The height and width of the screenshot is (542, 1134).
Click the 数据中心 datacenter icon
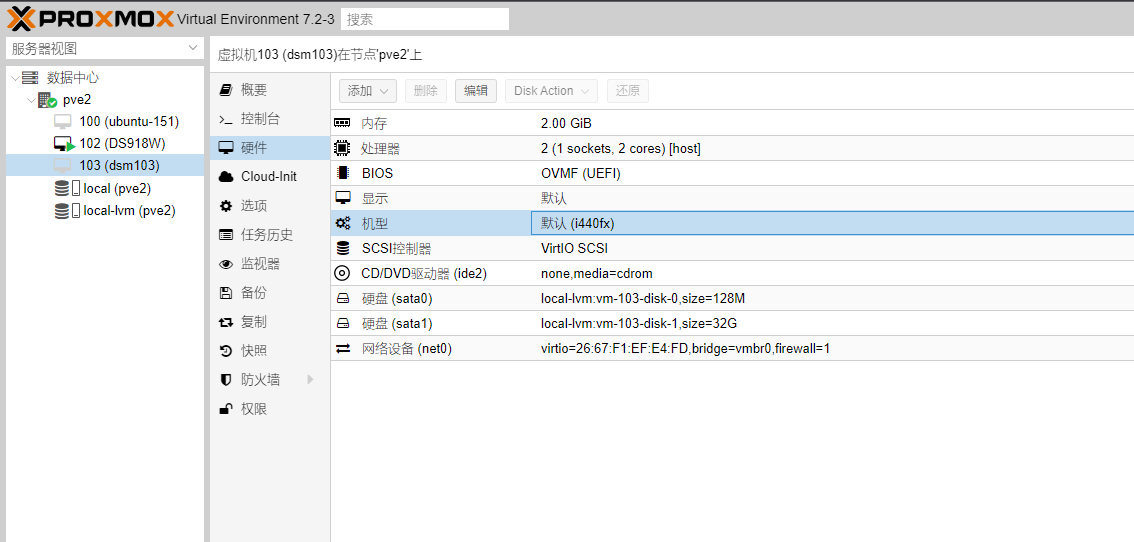pyautogui.click(x=30, y=77)
